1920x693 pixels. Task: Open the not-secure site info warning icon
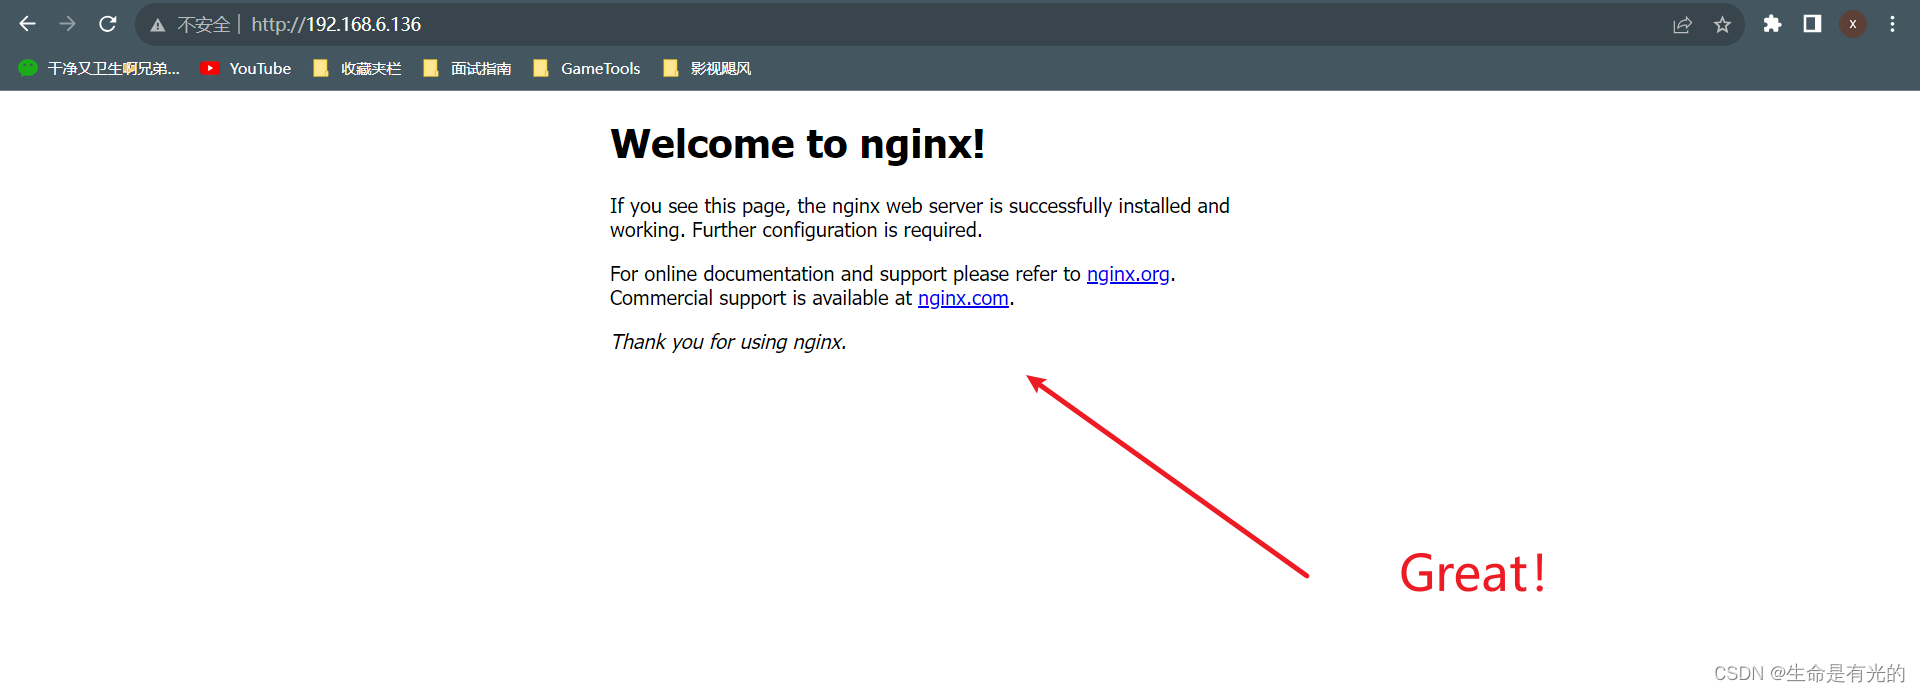(158, 25)
